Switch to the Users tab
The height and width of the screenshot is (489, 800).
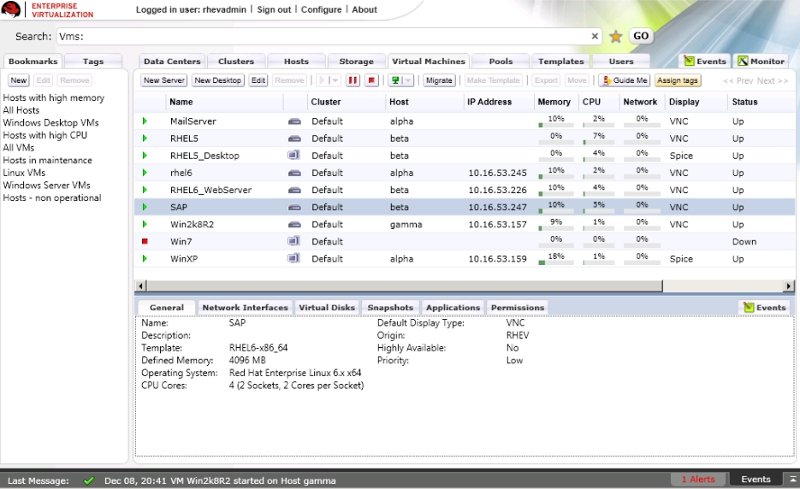[x=621, y=61]
